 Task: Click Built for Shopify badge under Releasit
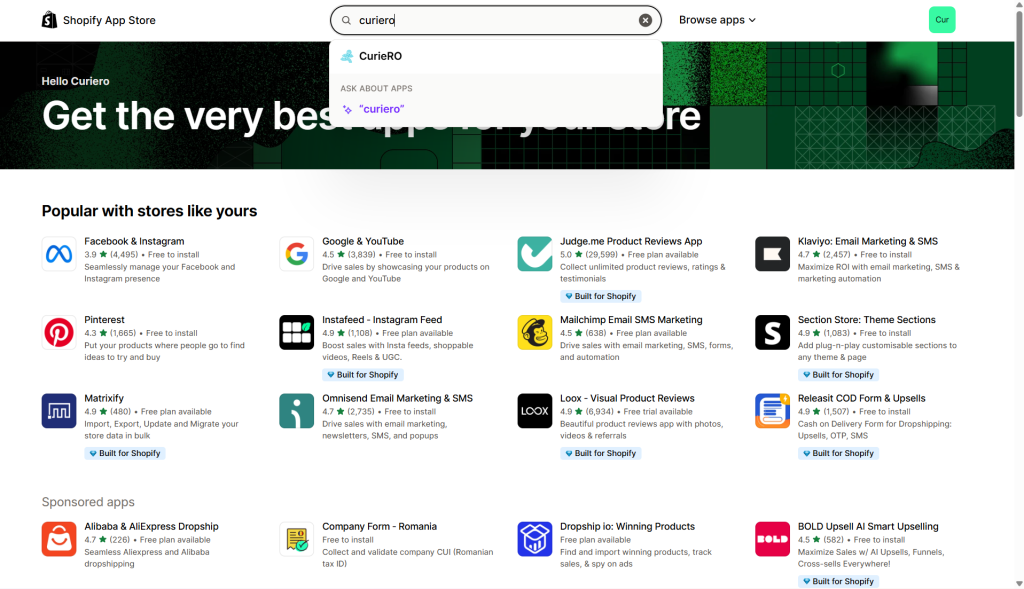838,453
